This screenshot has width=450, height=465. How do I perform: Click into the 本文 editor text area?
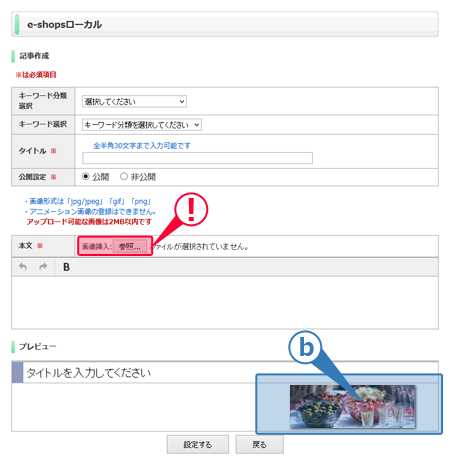[225, 302]
